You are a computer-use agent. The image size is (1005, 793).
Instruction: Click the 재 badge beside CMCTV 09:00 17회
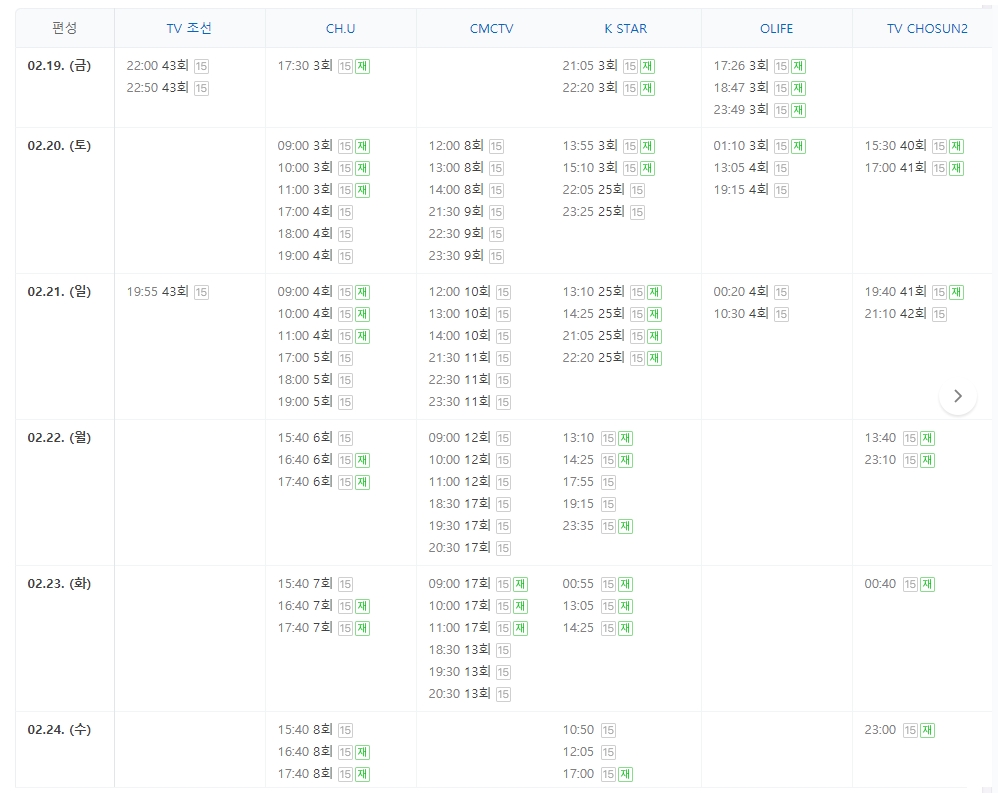(x=520, y=584)
